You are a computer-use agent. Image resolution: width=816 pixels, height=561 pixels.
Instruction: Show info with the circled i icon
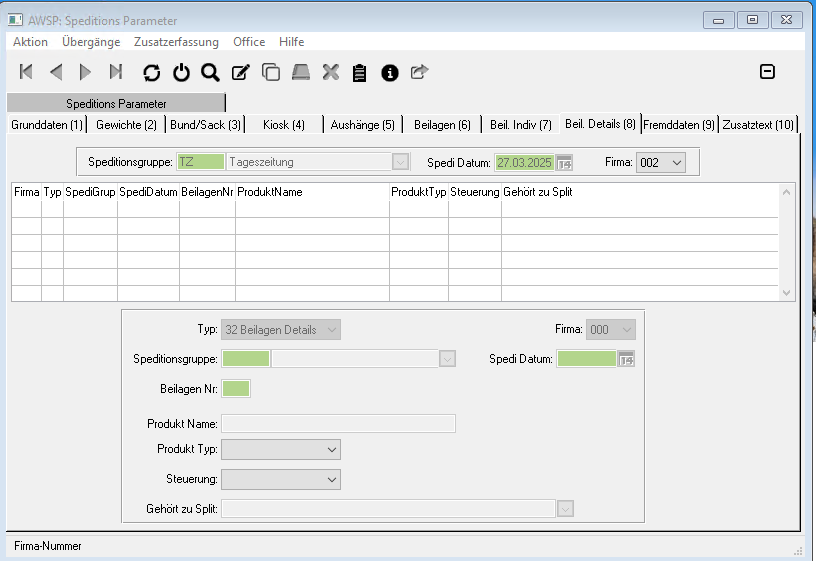[390, 72]
